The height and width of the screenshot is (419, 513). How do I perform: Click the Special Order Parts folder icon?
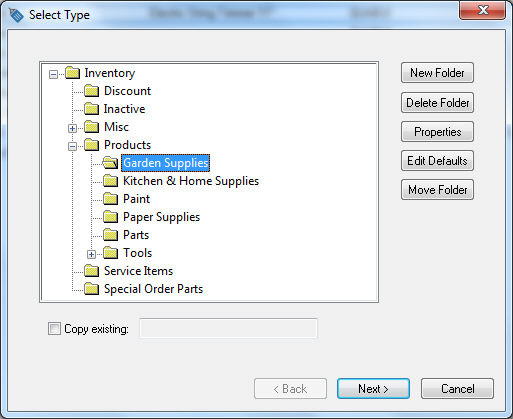[91, 289]
